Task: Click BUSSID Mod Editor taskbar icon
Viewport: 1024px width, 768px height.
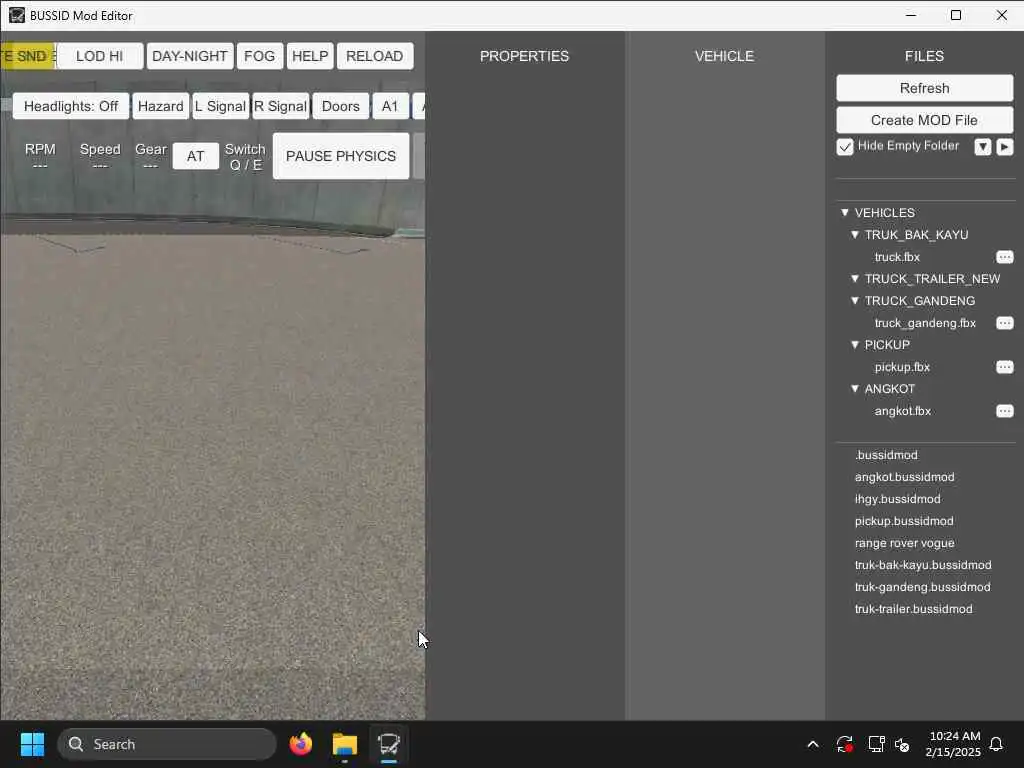Action: pos(389,744)
